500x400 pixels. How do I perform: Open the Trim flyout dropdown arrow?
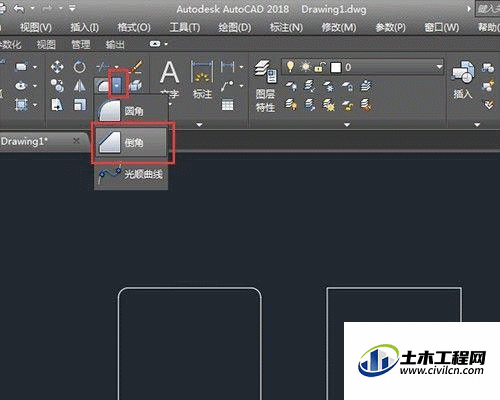pos(117,67)
